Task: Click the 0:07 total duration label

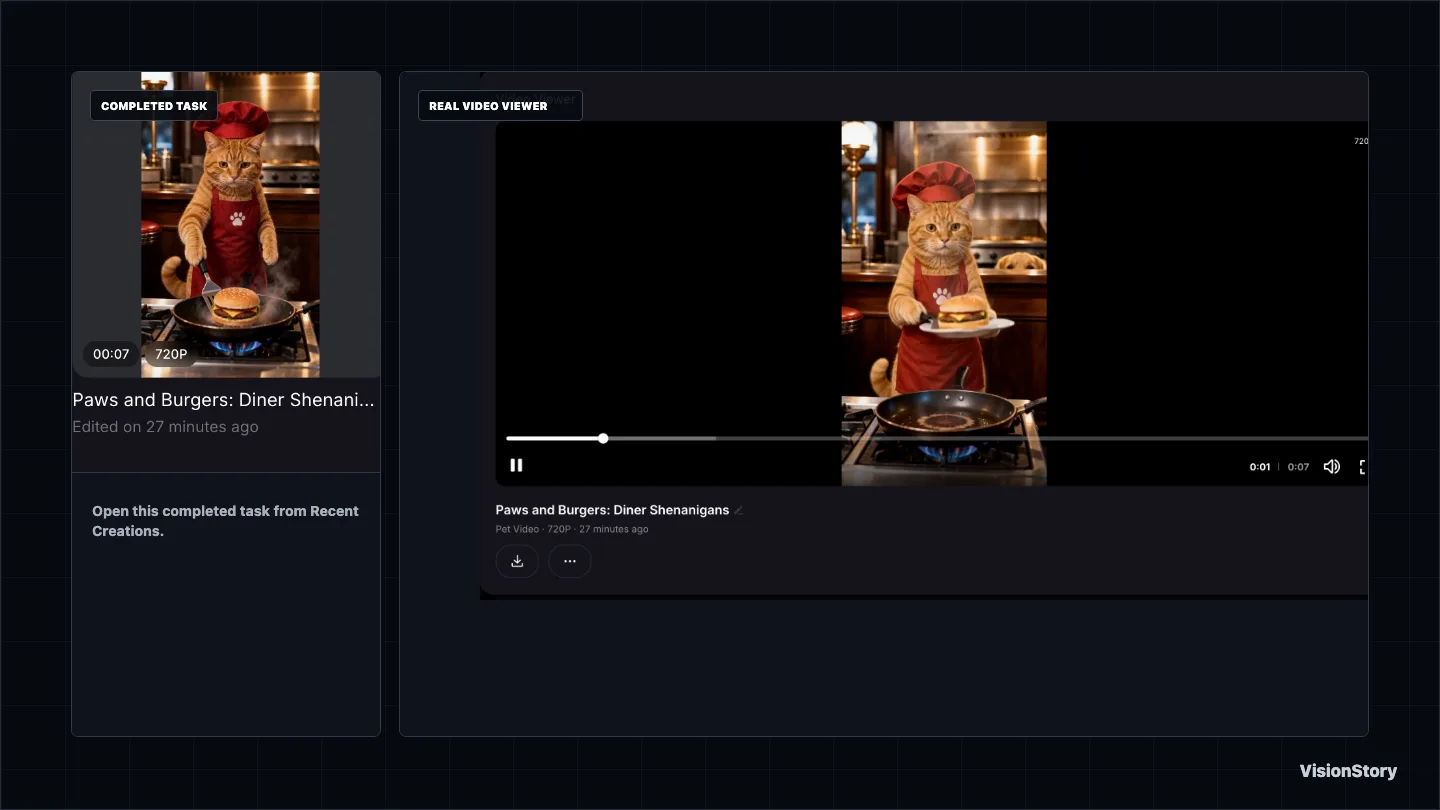Action: coord(1298,467)
